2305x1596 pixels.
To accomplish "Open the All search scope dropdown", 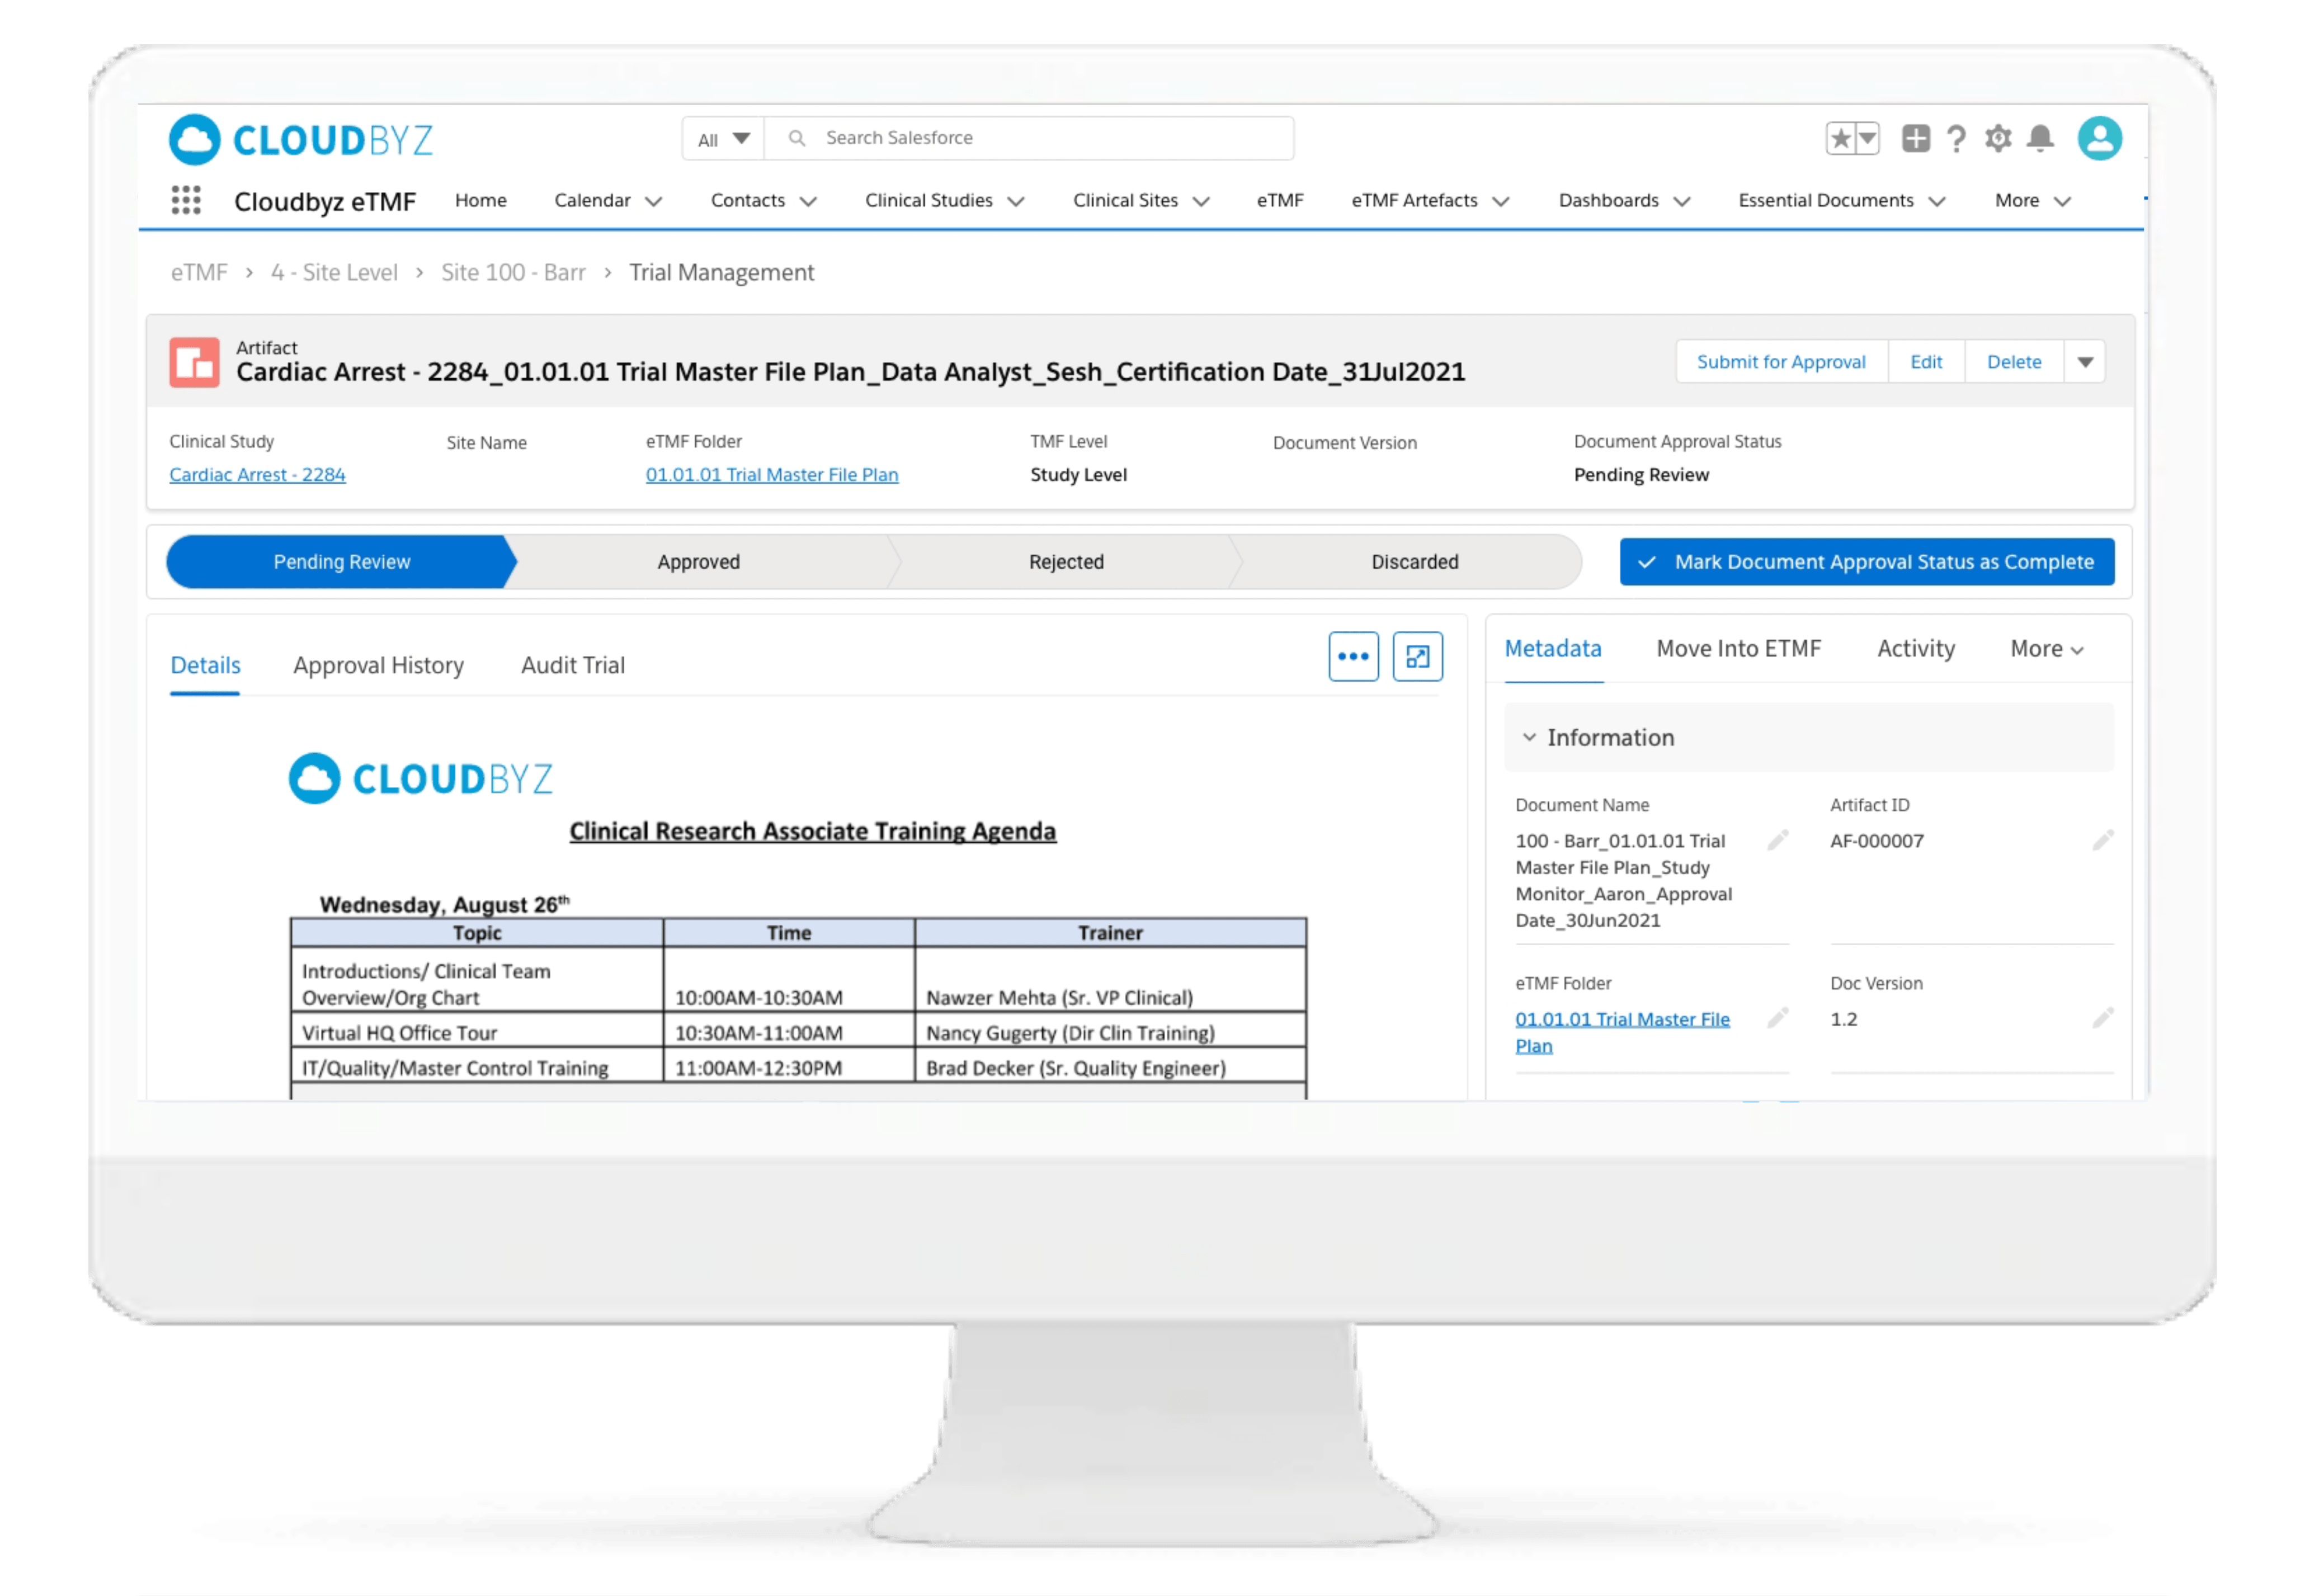I will (x=723, y=138).
